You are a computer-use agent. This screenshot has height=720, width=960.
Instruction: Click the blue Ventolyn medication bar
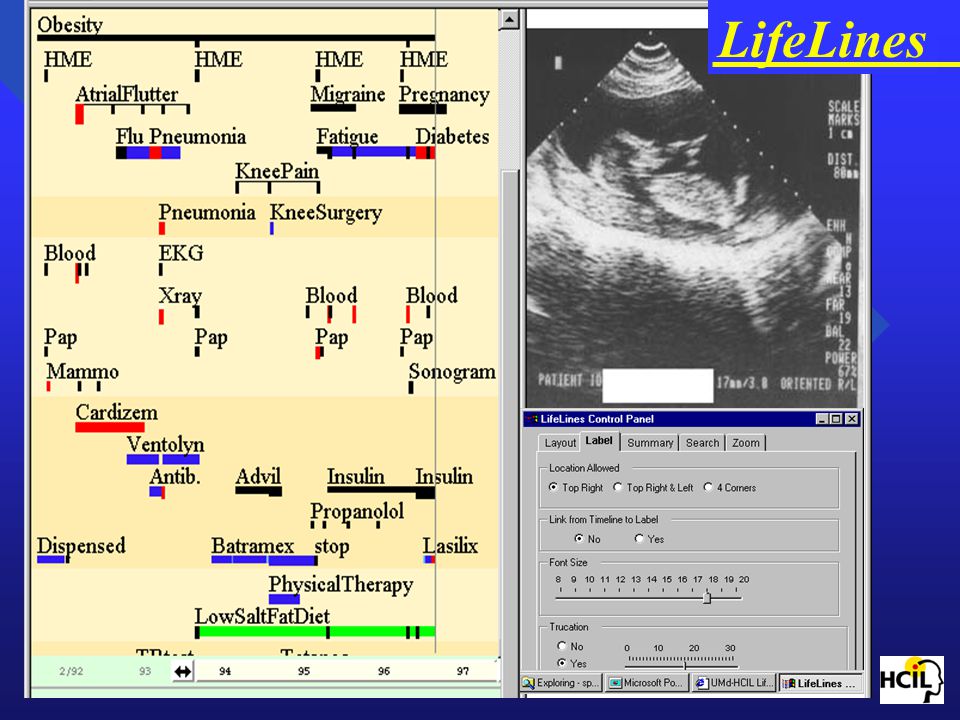[163, 459]
